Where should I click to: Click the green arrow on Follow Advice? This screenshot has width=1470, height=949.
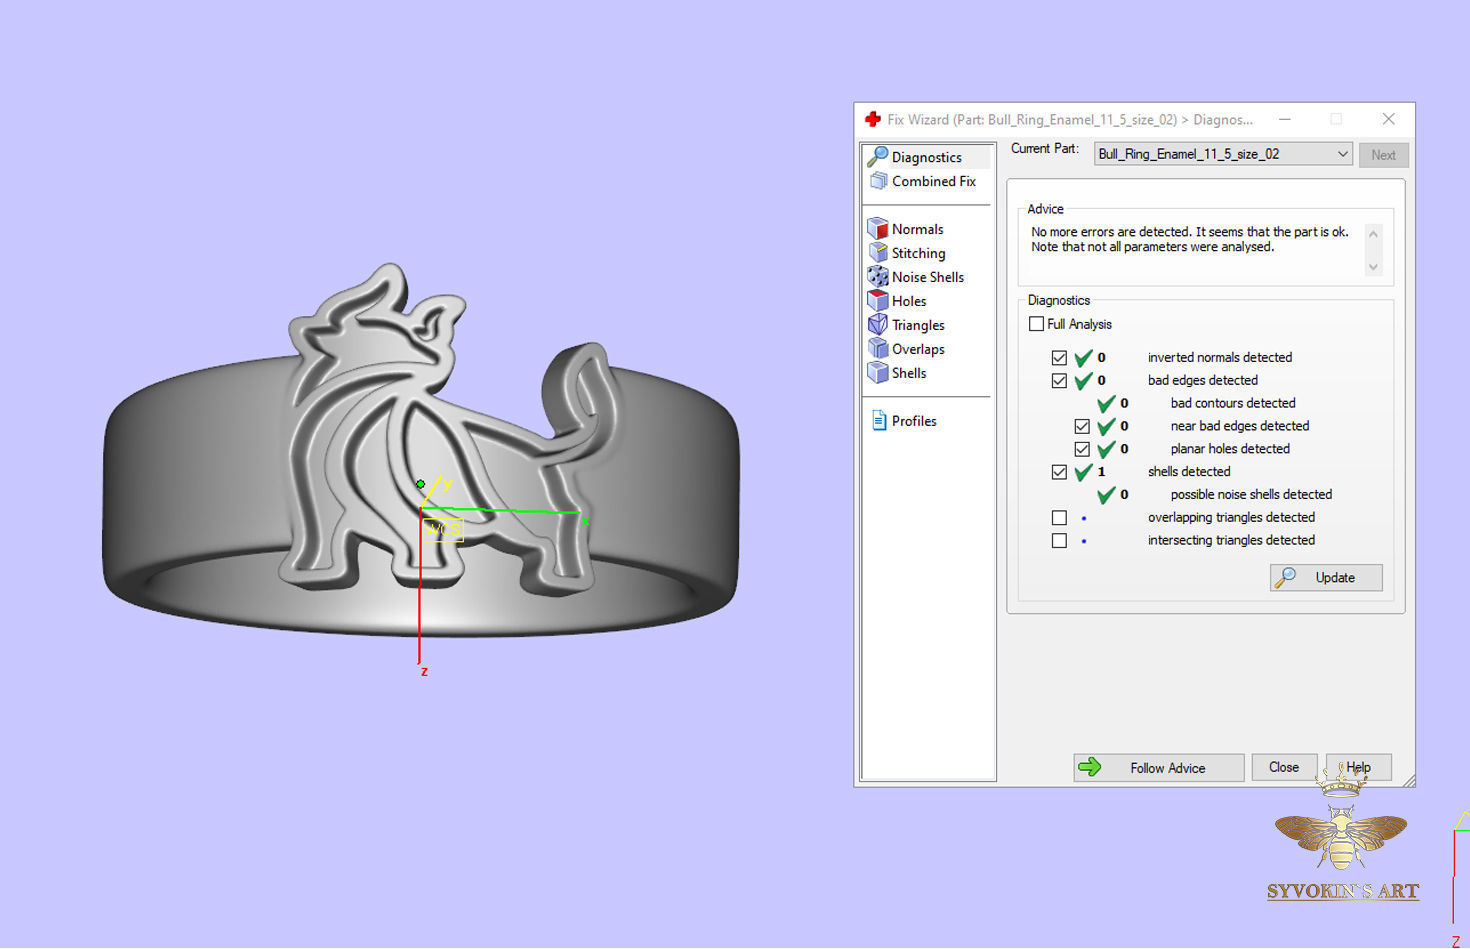coord(1090,767)
